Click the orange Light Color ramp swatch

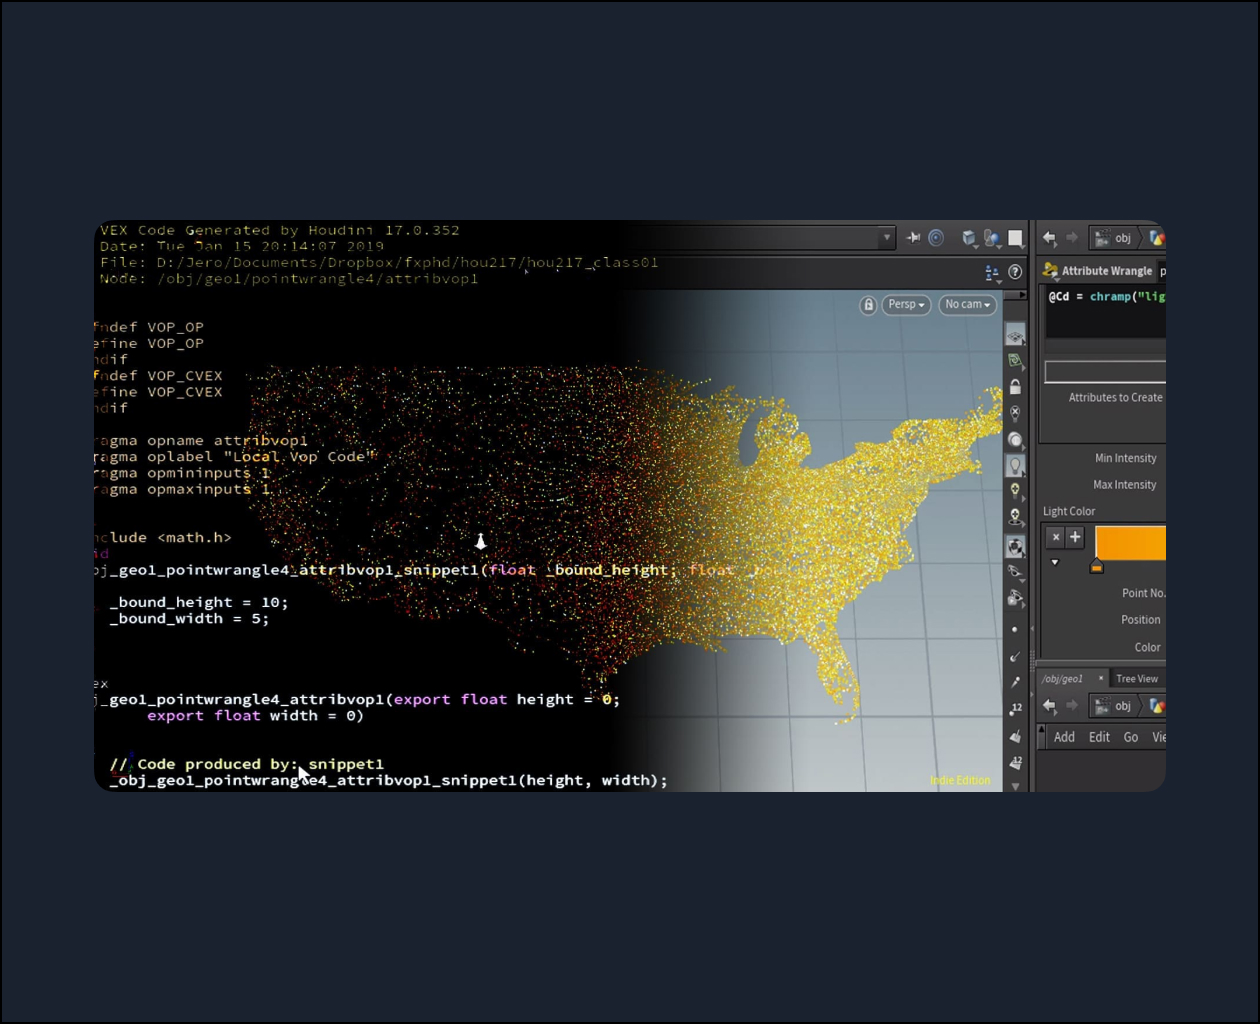1130,543
